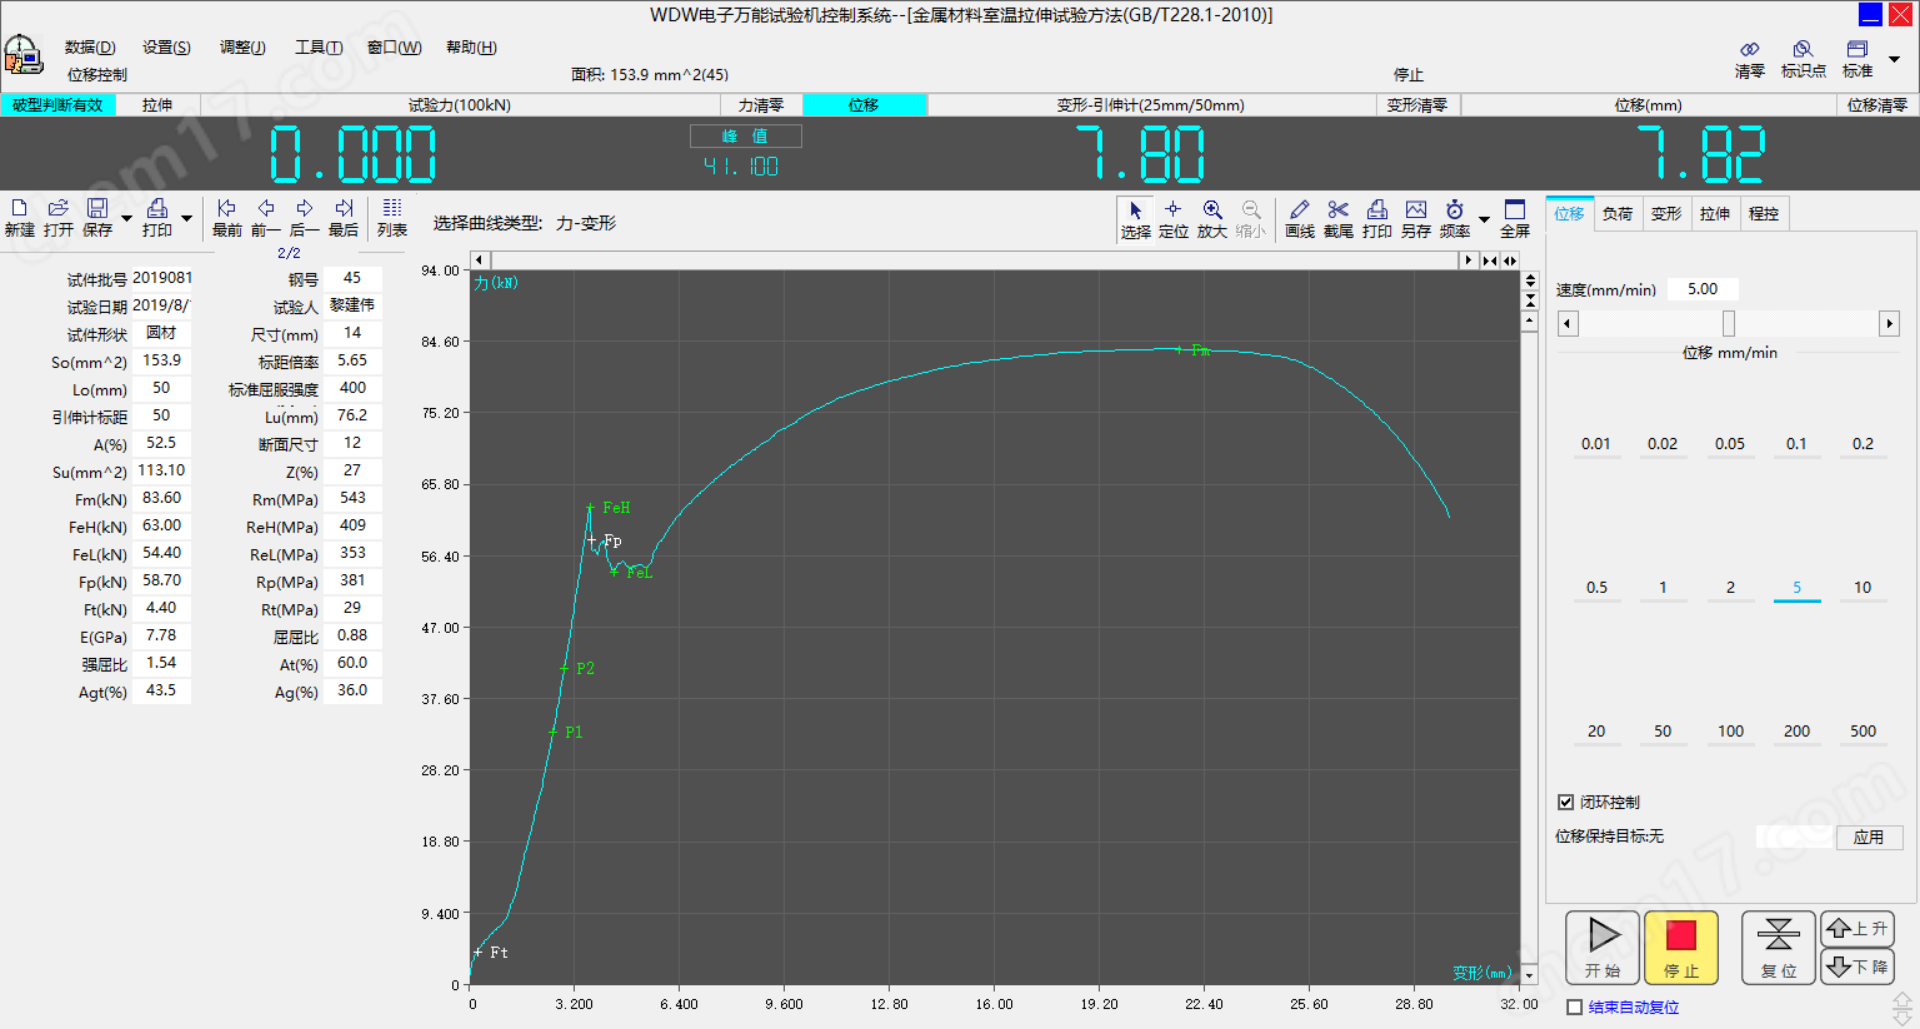Click the speed slider thumb
The image size is (1920, 1029).
click(x=1728, y=324)
